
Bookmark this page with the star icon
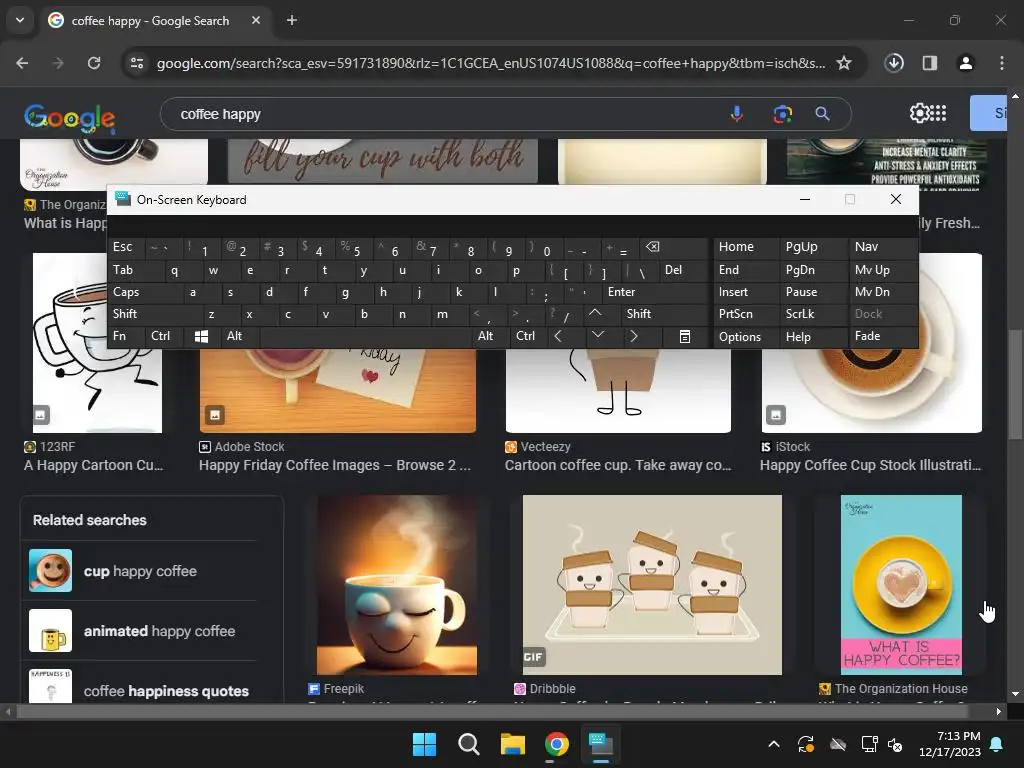[x=844, y=63]
